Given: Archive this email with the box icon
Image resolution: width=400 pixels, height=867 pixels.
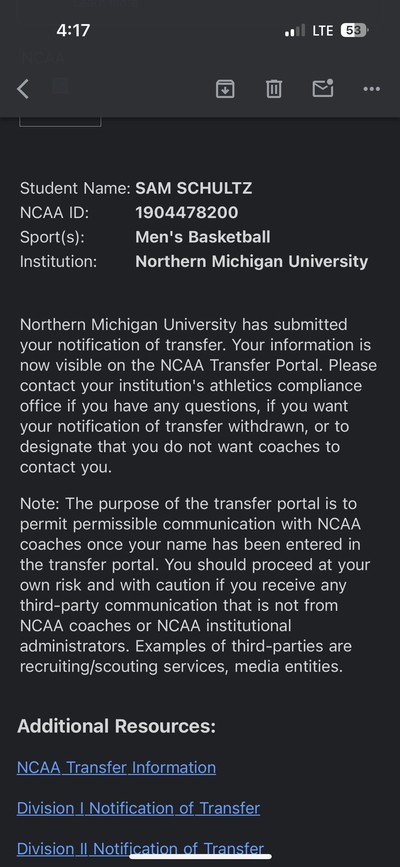Looking at the screenshot, I should 225,88.
